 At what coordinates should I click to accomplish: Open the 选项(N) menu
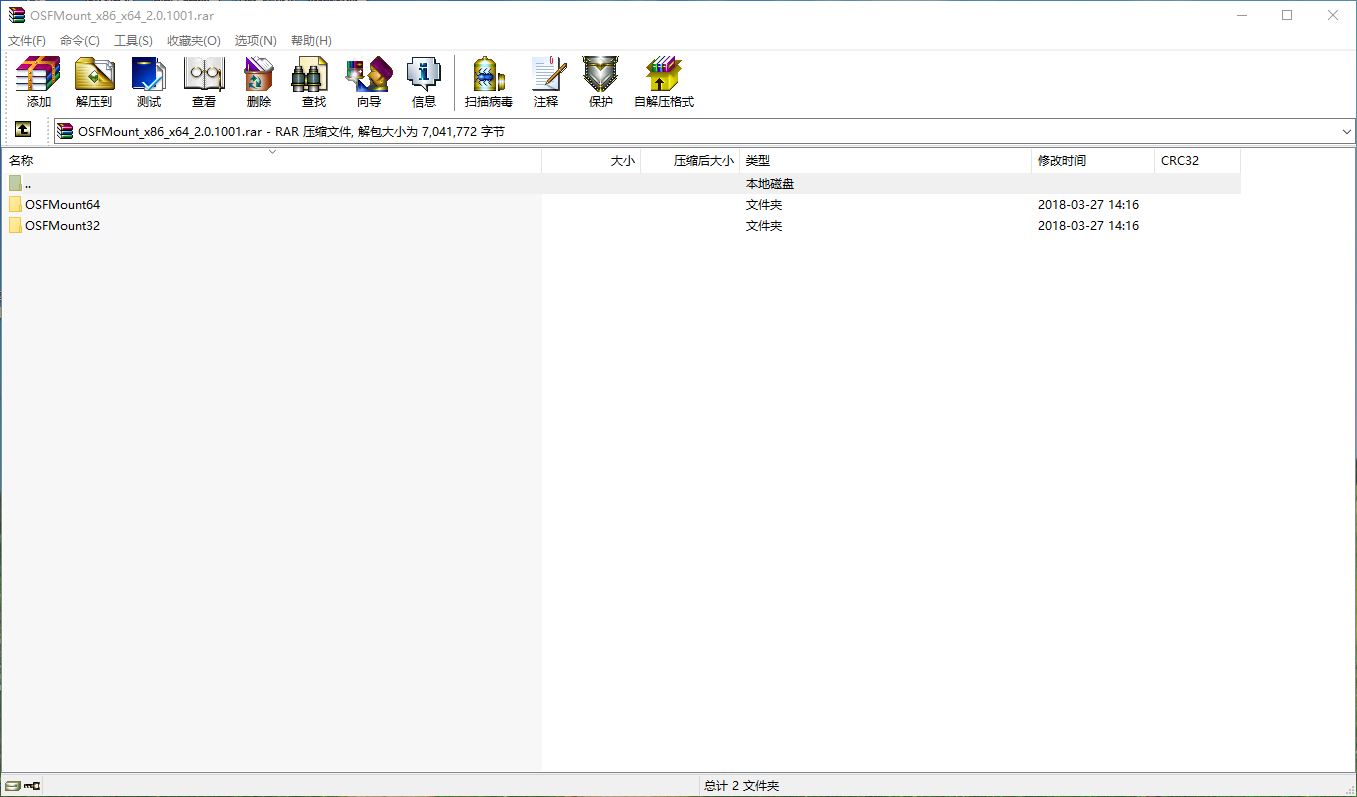(x=255, y=40)
